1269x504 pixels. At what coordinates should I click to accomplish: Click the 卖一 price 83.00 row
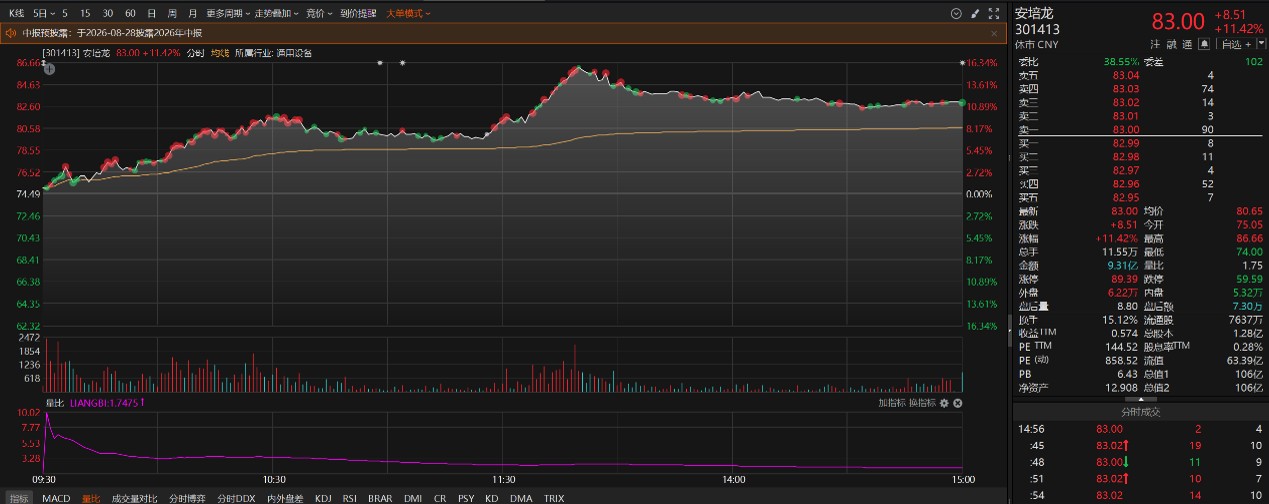(1140, 129)
